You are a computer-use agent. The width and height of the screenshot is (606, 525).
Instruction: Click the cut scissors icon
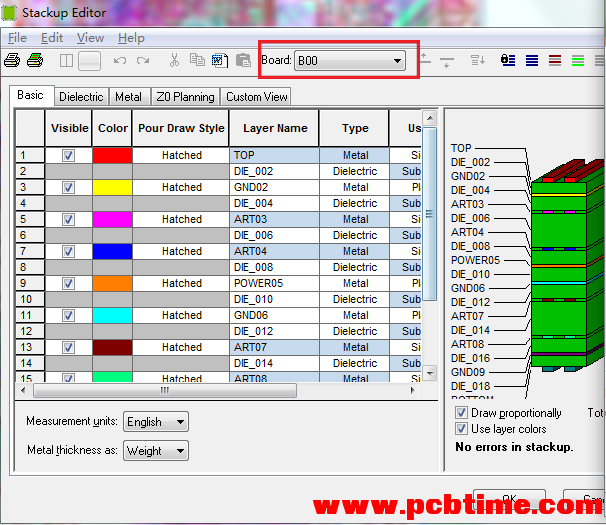click(174, 60)
